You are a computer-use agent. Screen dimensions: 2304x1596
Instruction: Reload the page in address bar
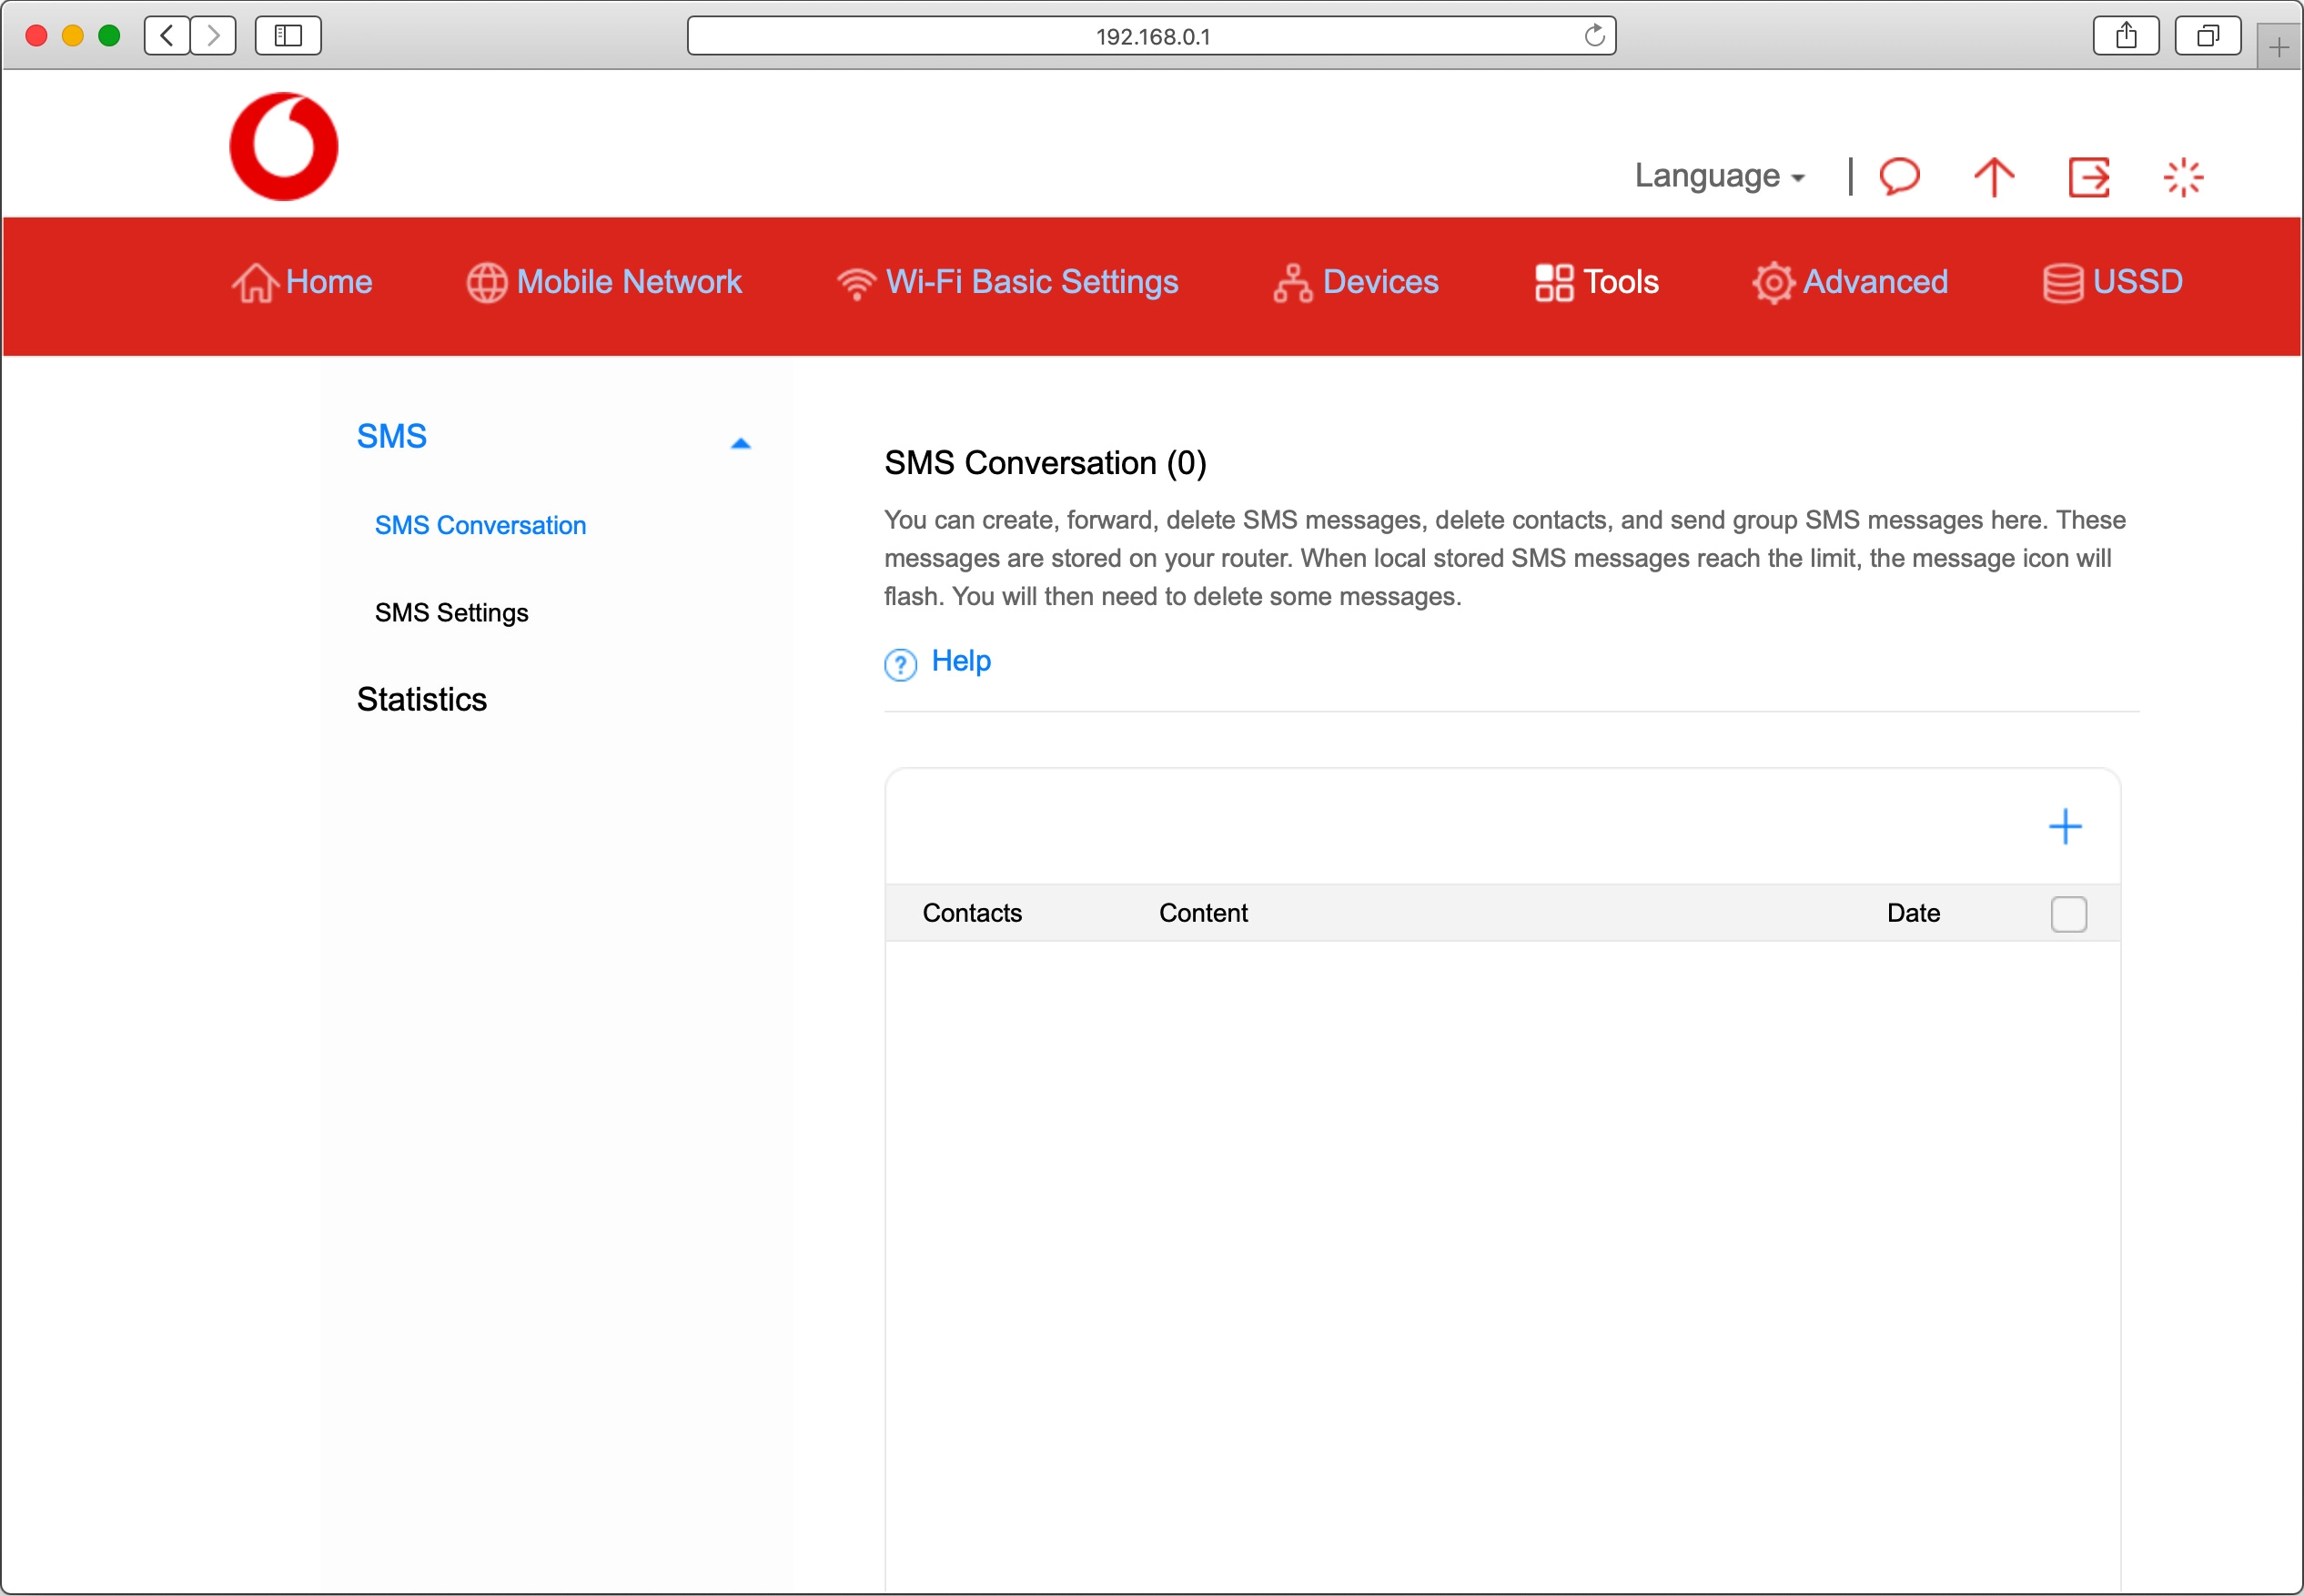click(1594, 36)
